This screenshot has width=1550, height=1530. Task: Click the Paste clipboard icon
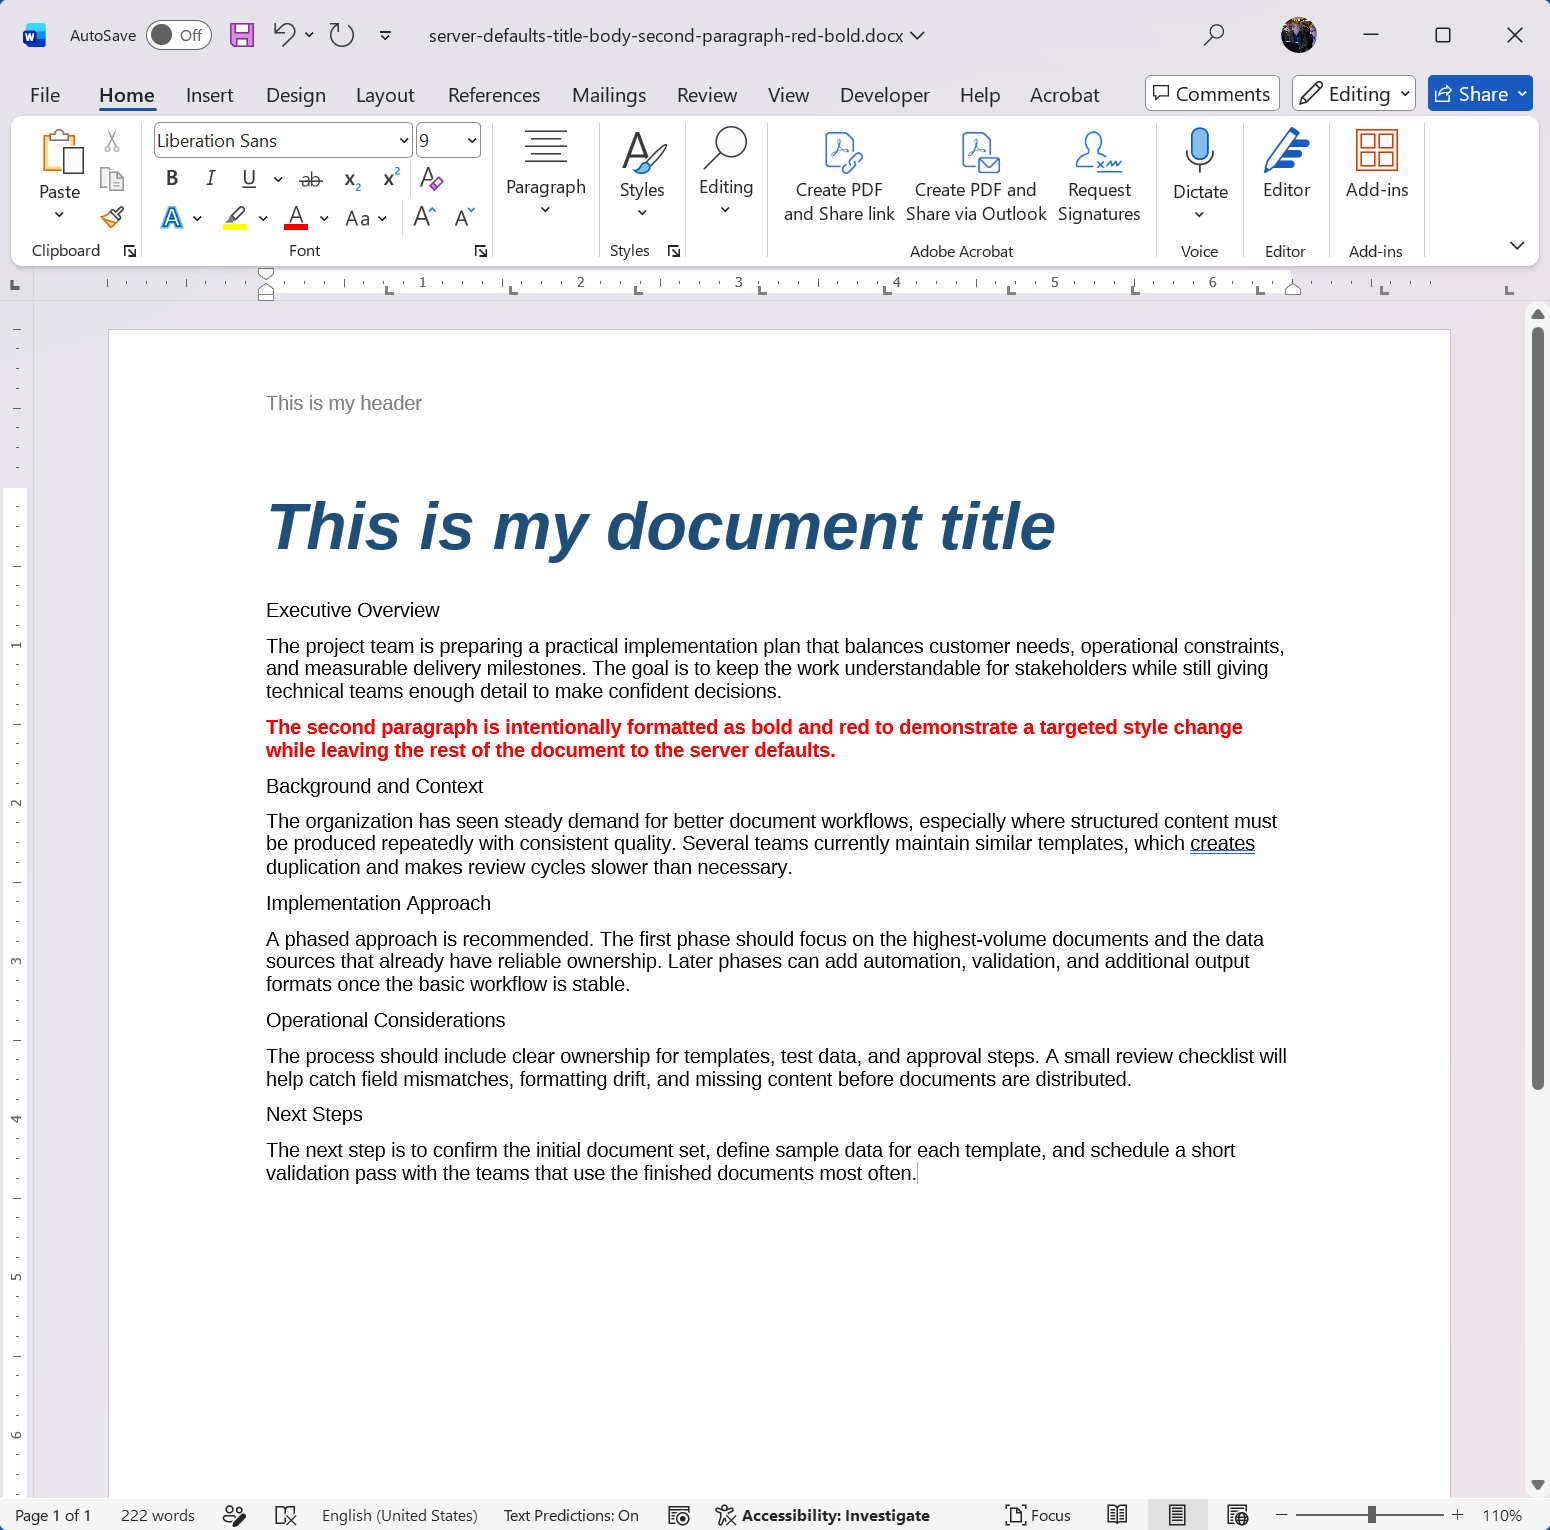click(x=61, y=153)
